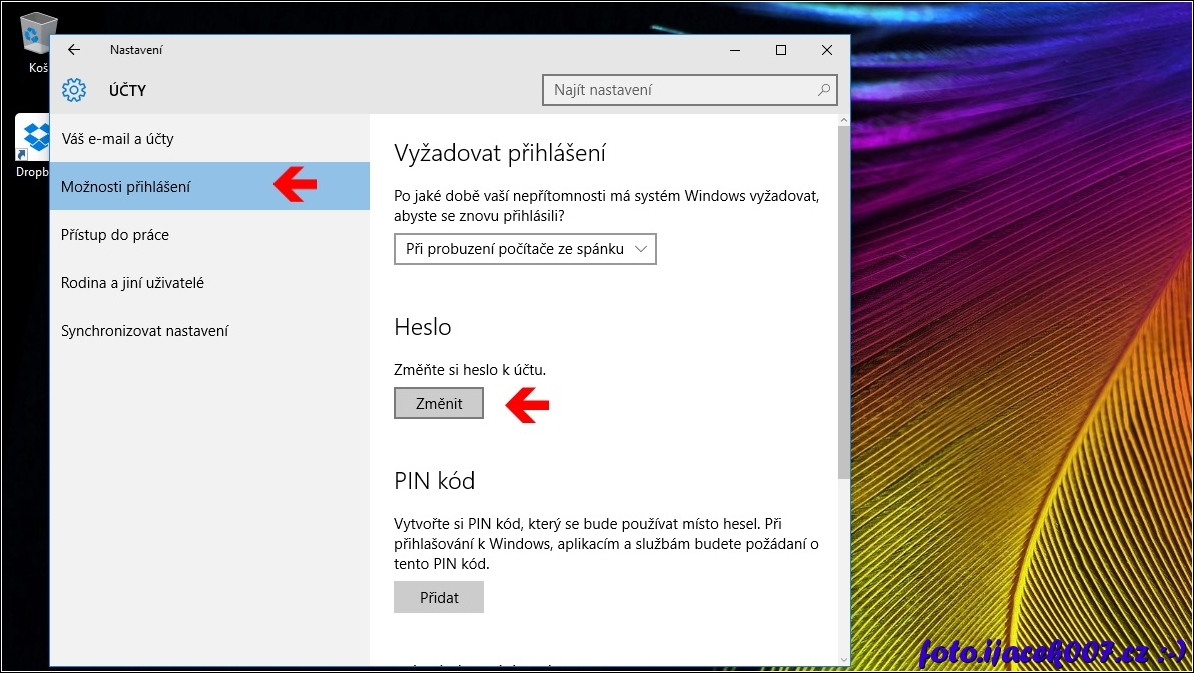Image resolution: width=1194 pixels, height=673 pixels.
Task: Click the vertical scrollbar thumb
Action: click(x=843, y=300)
